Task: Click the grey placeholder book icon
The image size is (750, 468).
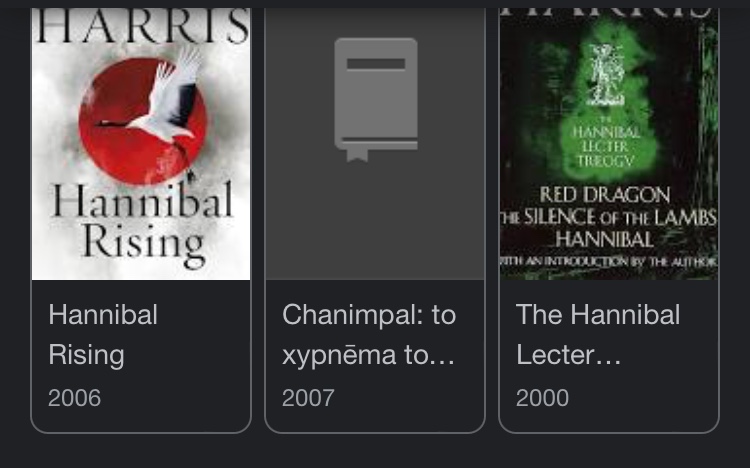Action: (x=376, y=100)
